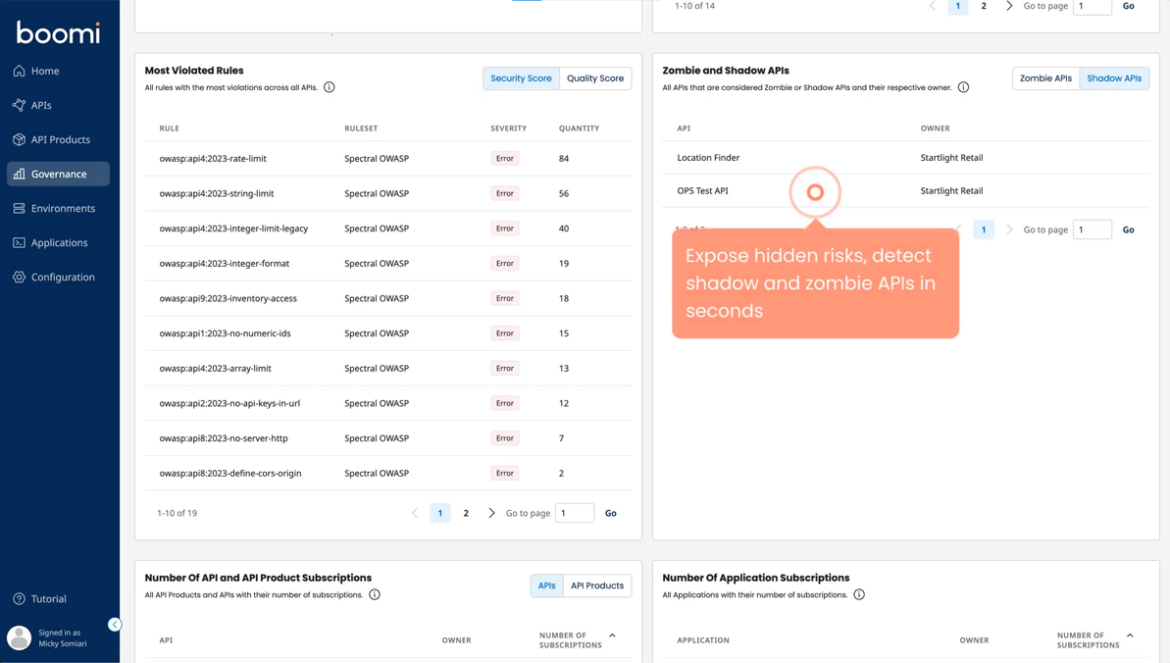Click owasp:api4:2023-array-limit rule

[215, 368]
